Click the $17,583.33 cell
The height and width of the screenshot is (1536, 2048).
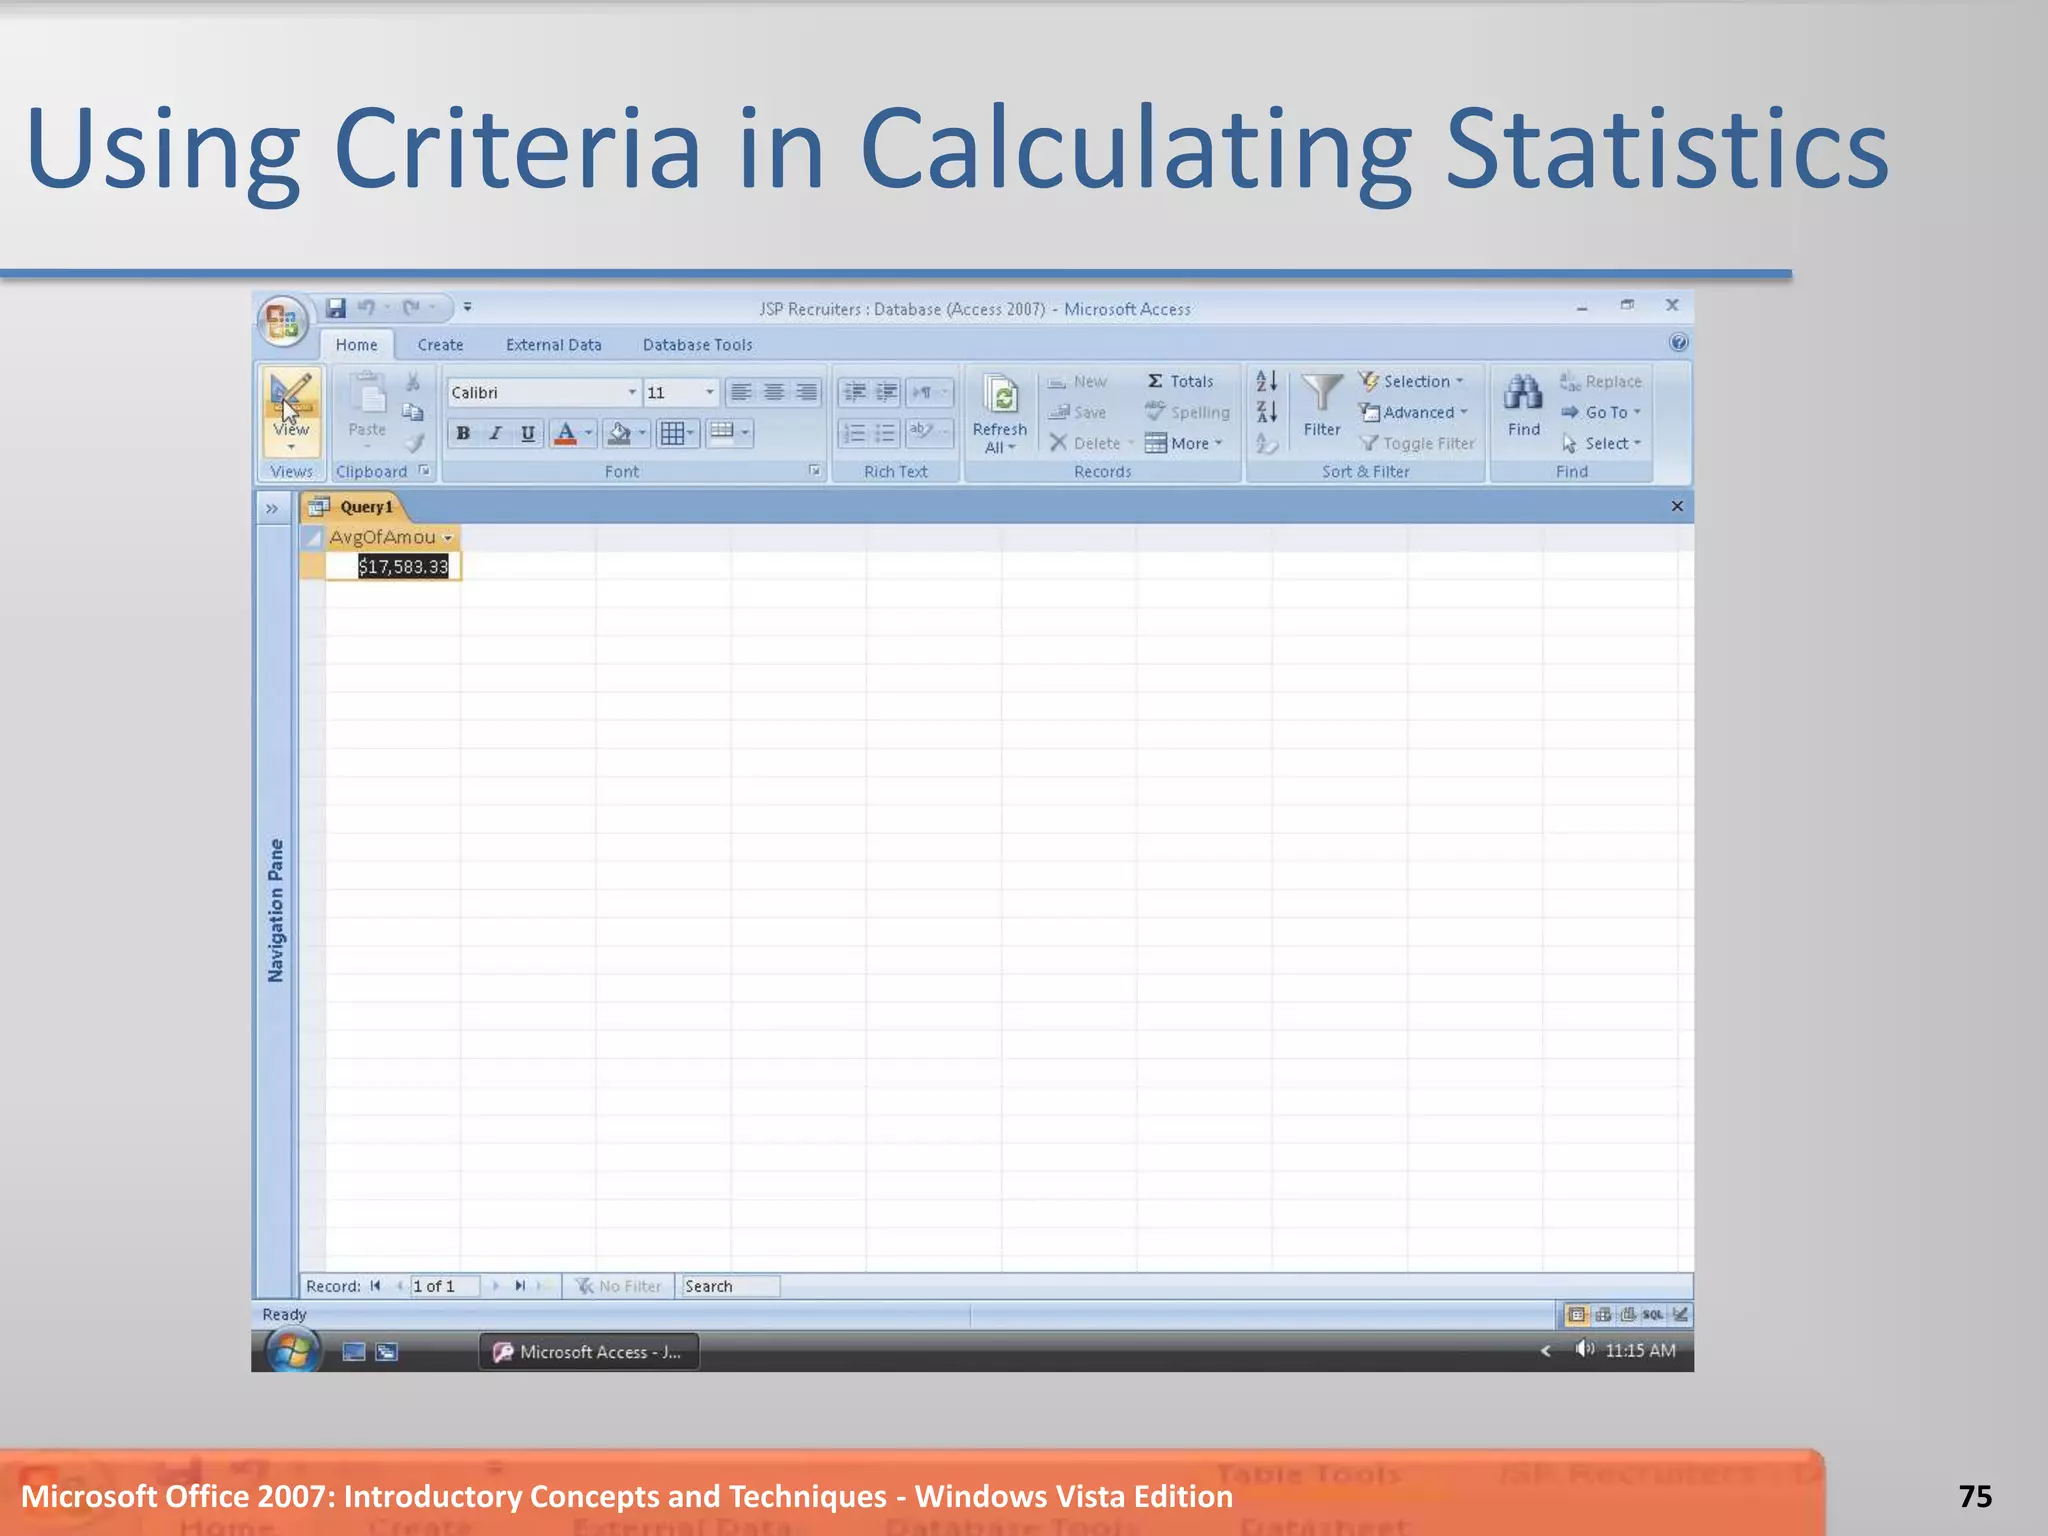[x=393, y=567]
